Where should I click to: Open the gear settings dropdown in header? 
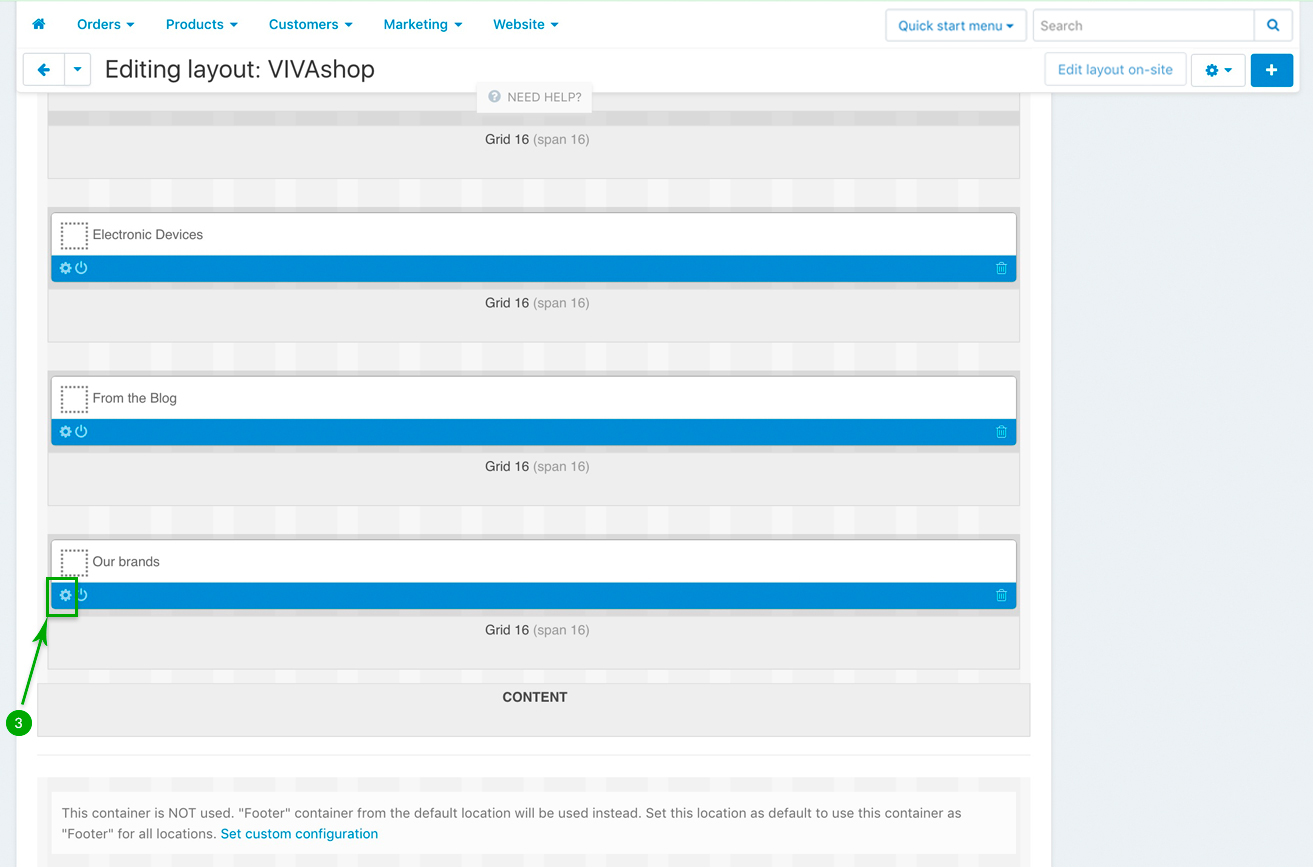point(1217,70)
